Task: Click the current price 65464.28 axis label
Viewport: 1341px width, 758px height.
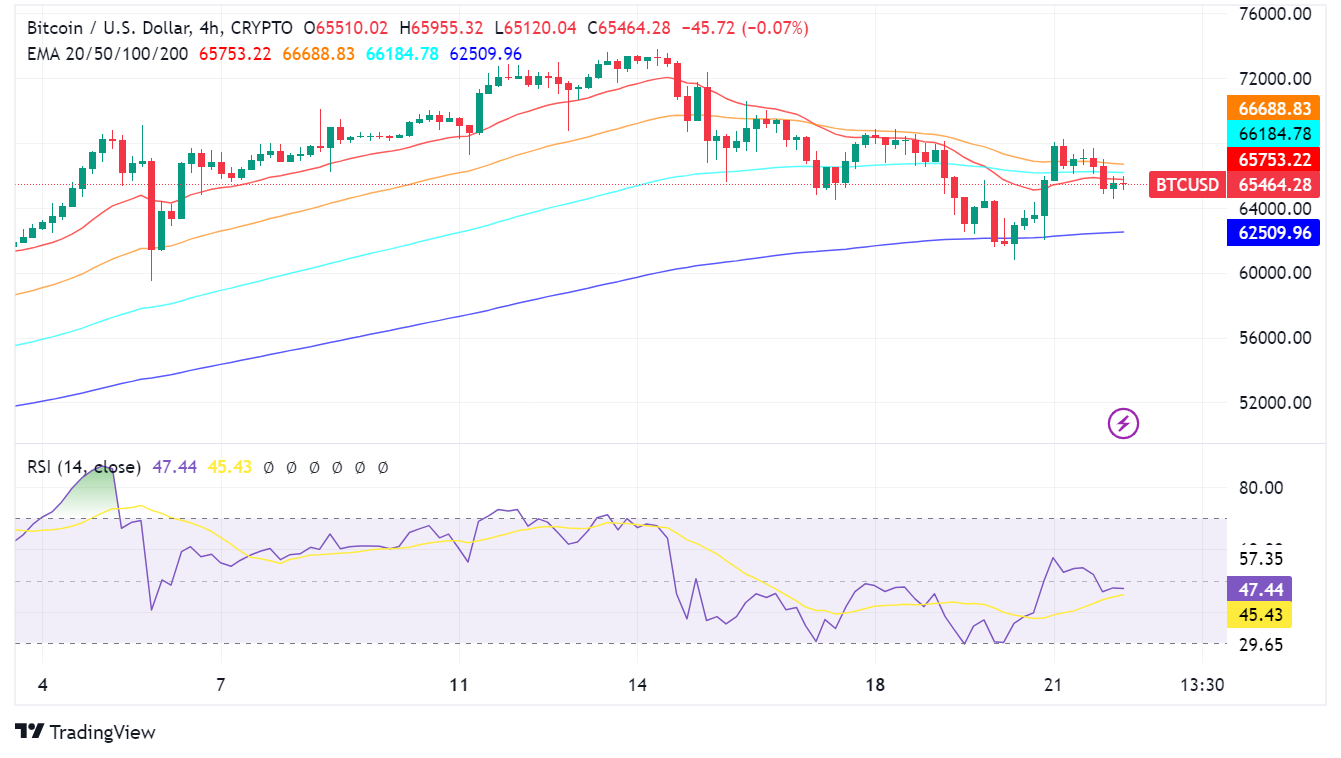Action: pyautogui.click(x=1273, y=184)
